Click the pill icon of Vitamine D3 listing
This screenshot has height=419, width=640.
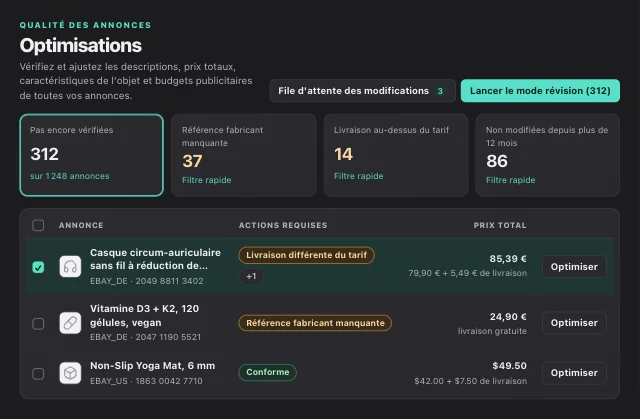(70, 323)
